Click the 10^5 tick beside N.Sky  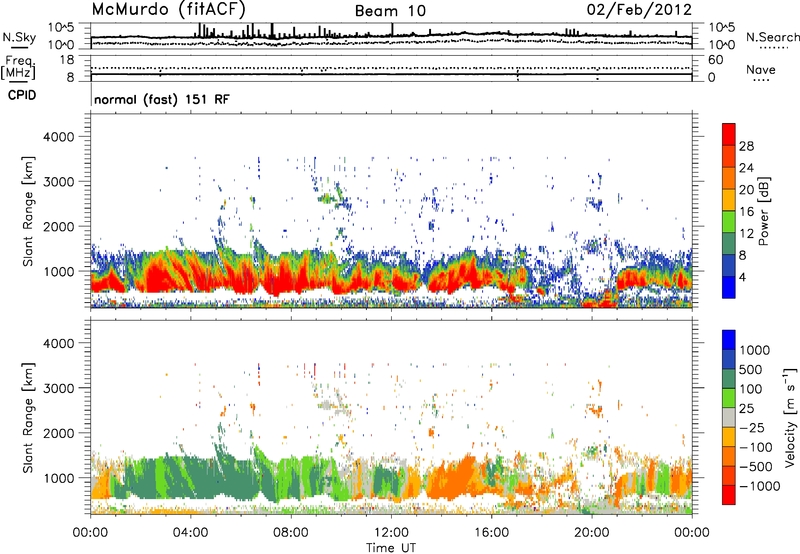tap(61, 27)
